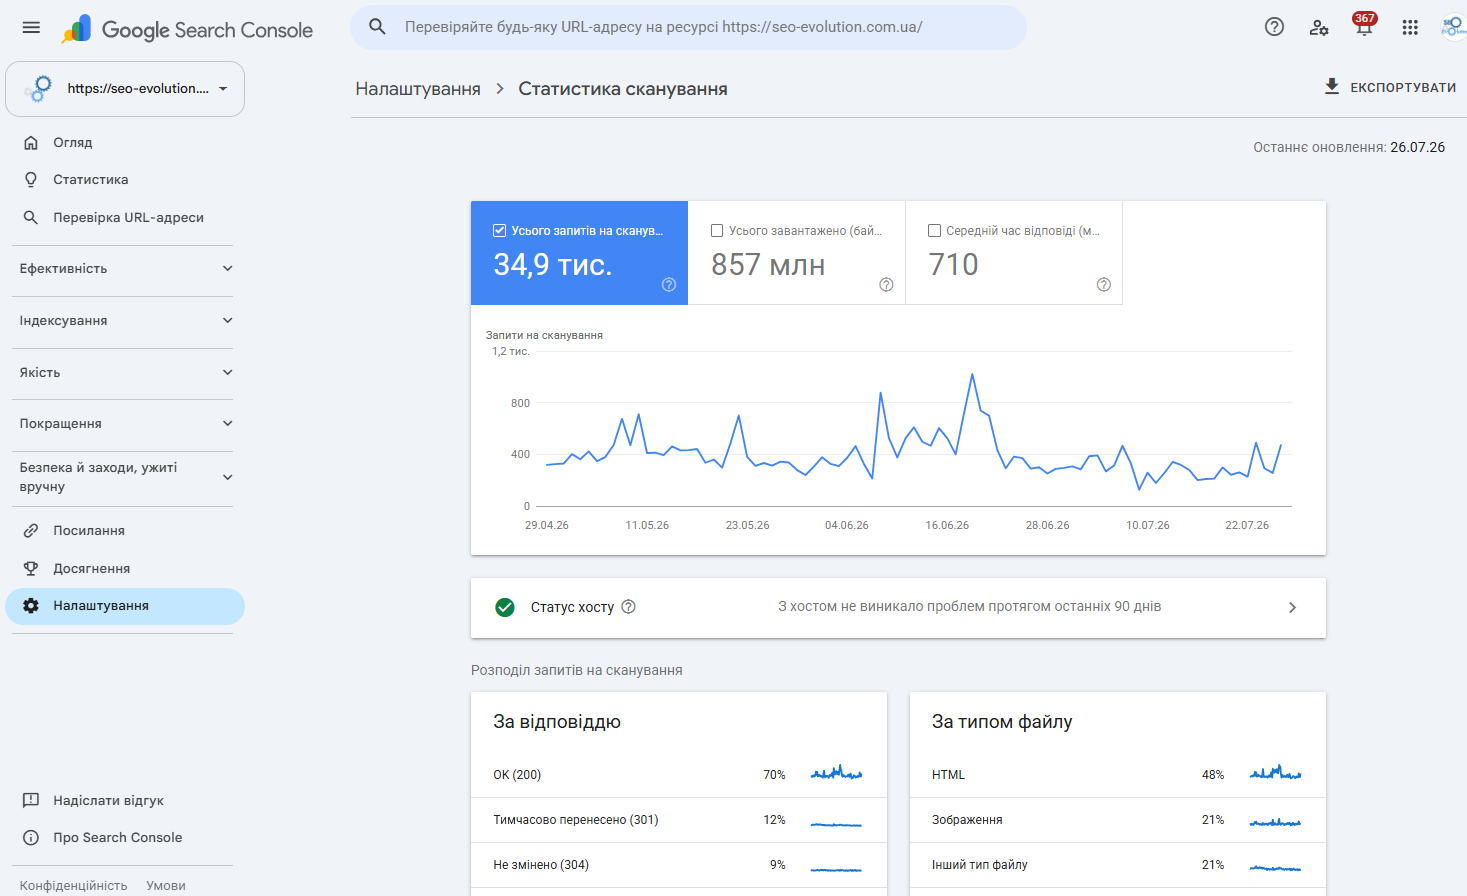Open Інший тип файлу row

1118,865
